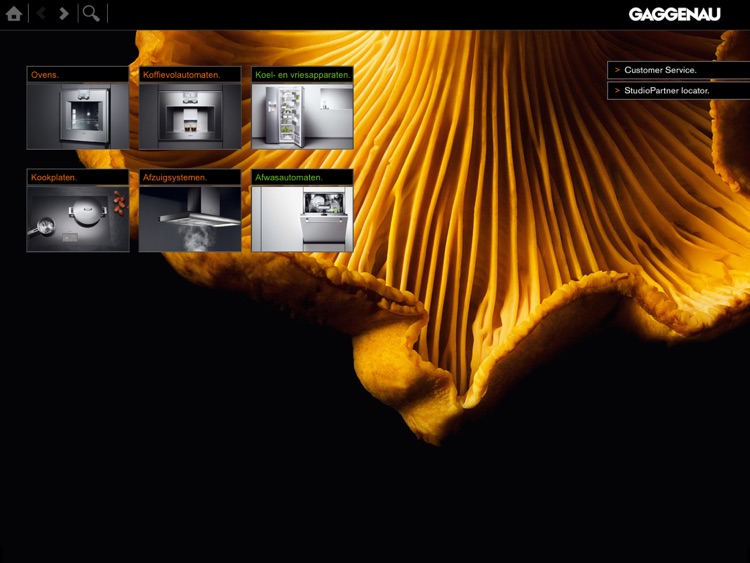Tap the cooktop with pan picture
This screenshot has height=563, width=750.
78,218
